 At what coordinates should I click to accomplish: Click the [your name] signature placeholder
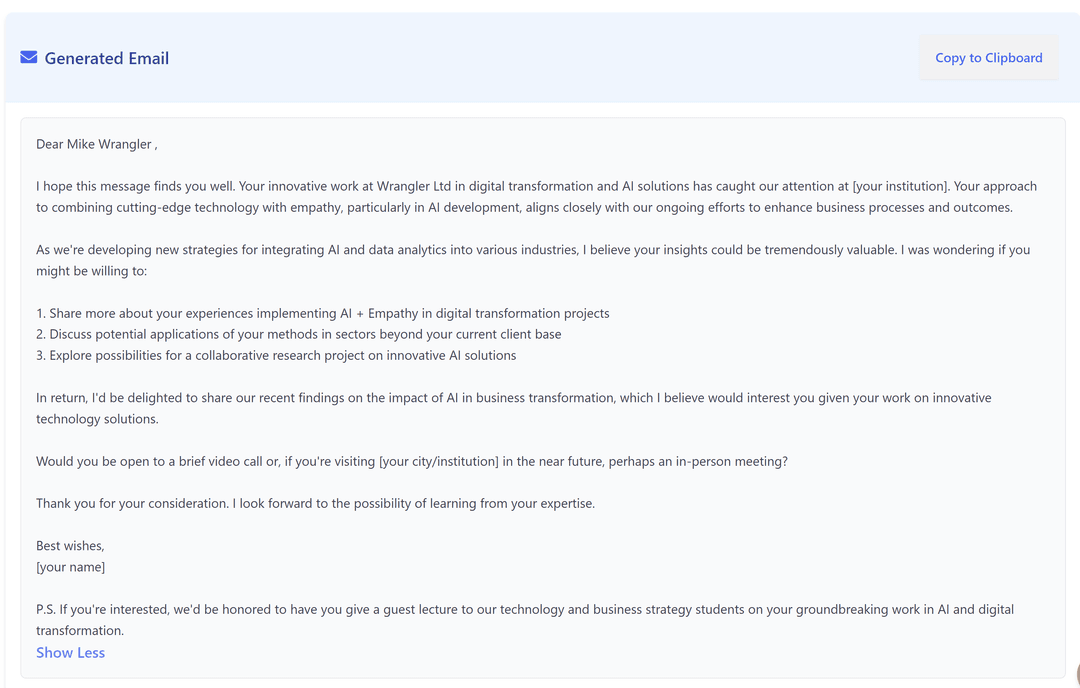point(70,566)
